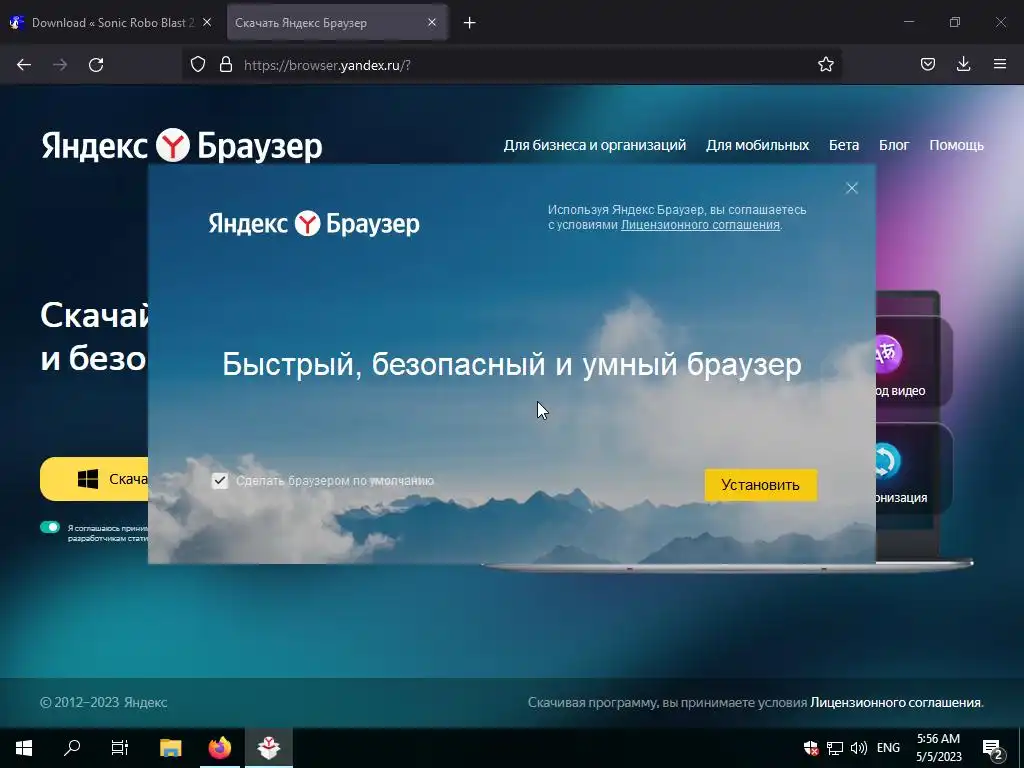Open the Блог navigation link
Viewport: 1024px width, 768px height.
[x=893, y=145]
